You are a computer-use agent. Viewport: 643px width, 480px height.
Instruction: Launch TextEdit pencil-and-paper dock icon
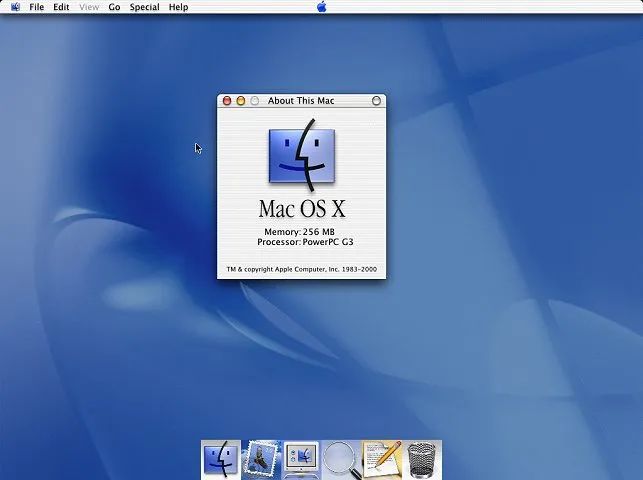[x=381, y=459]
